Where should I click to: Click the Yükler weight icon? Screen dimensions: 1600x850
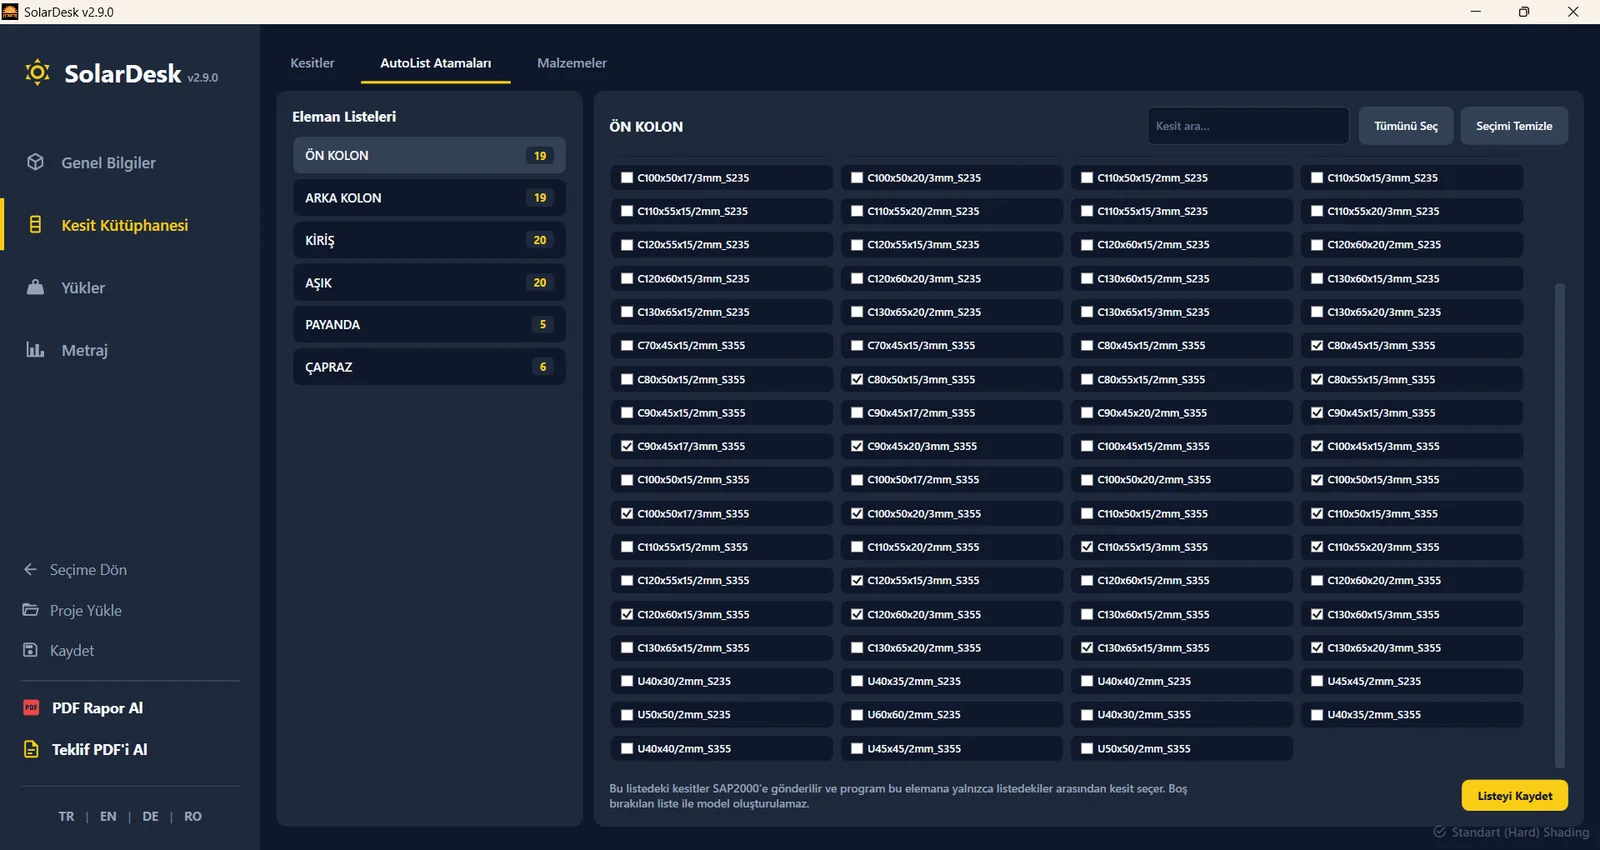[35, 287]
